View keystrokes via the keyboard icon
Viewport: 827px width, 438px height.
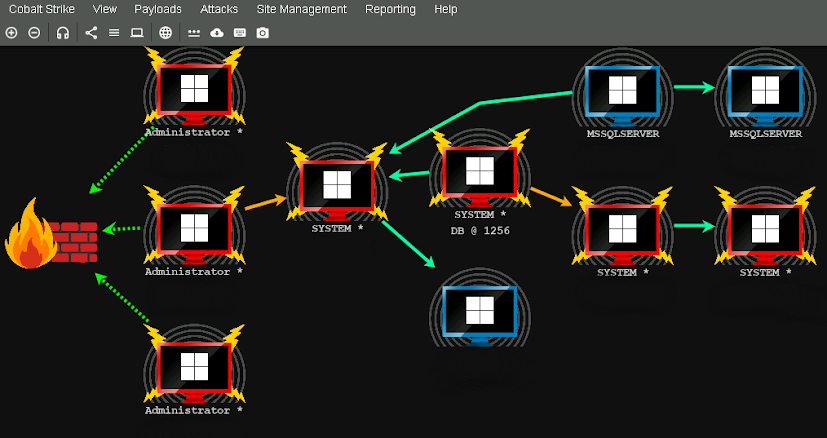tap(239, 32)
